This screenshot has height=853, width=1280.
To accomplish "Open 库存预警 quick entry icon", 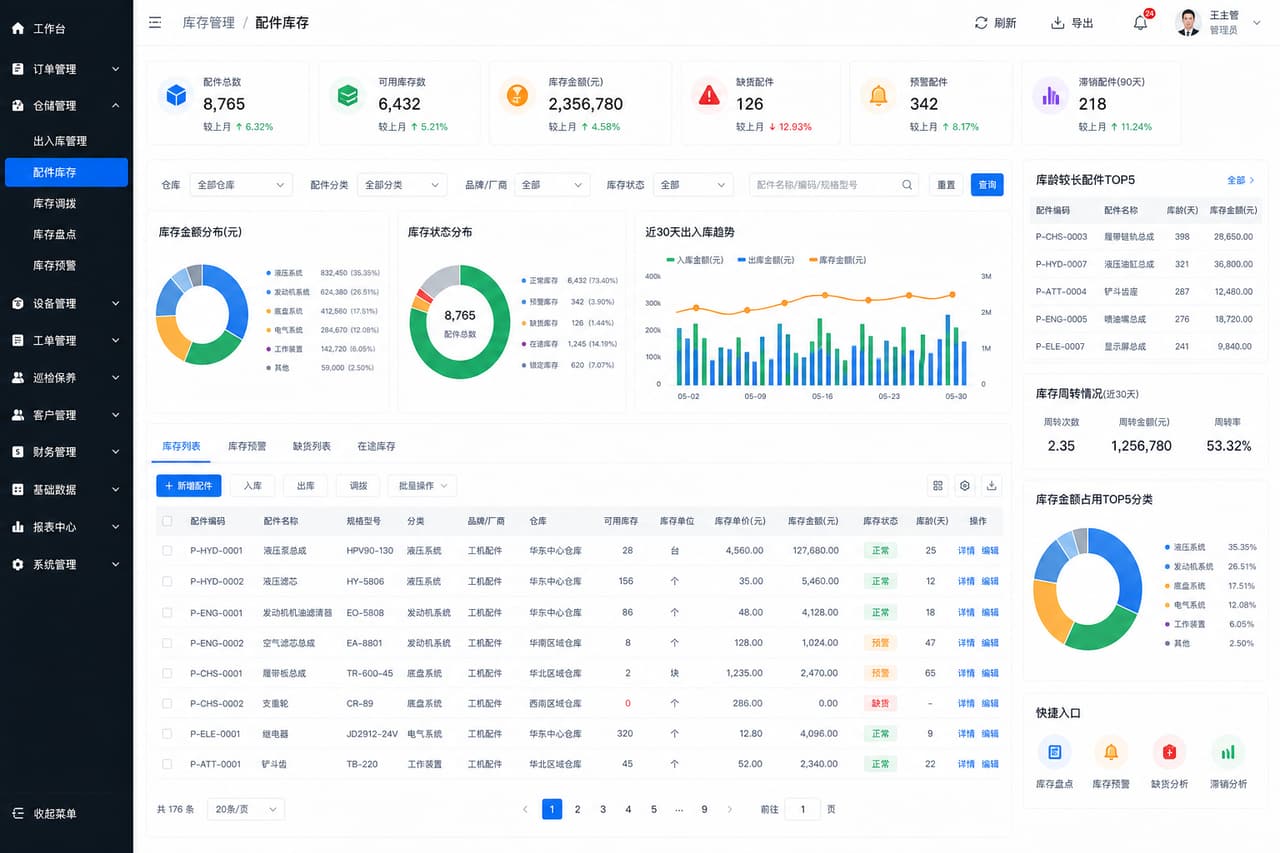I will 1111,752.
